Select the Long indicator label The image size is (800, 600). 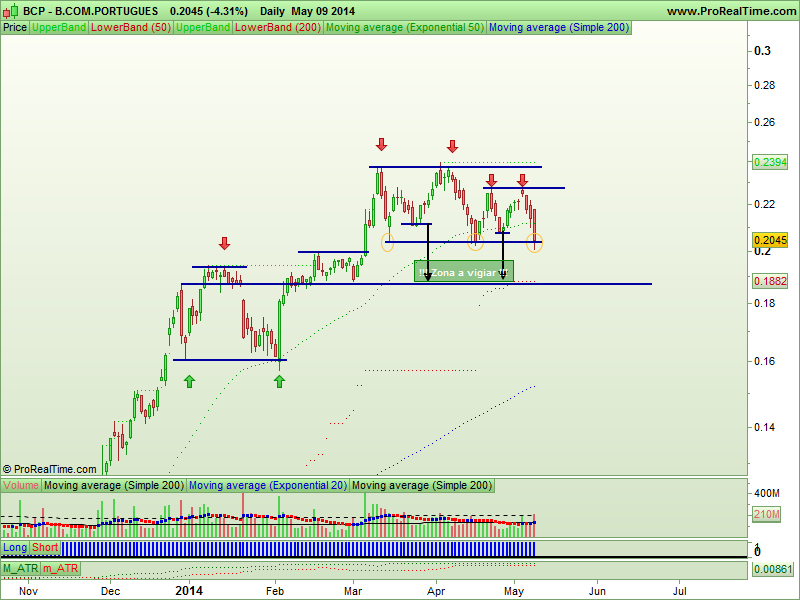15,547
